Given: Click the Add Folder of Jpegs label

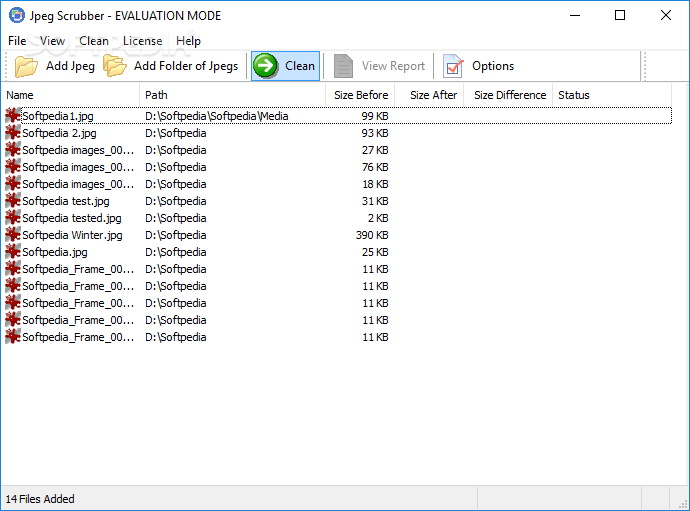Looking at the screenshot, I should 186,66.
